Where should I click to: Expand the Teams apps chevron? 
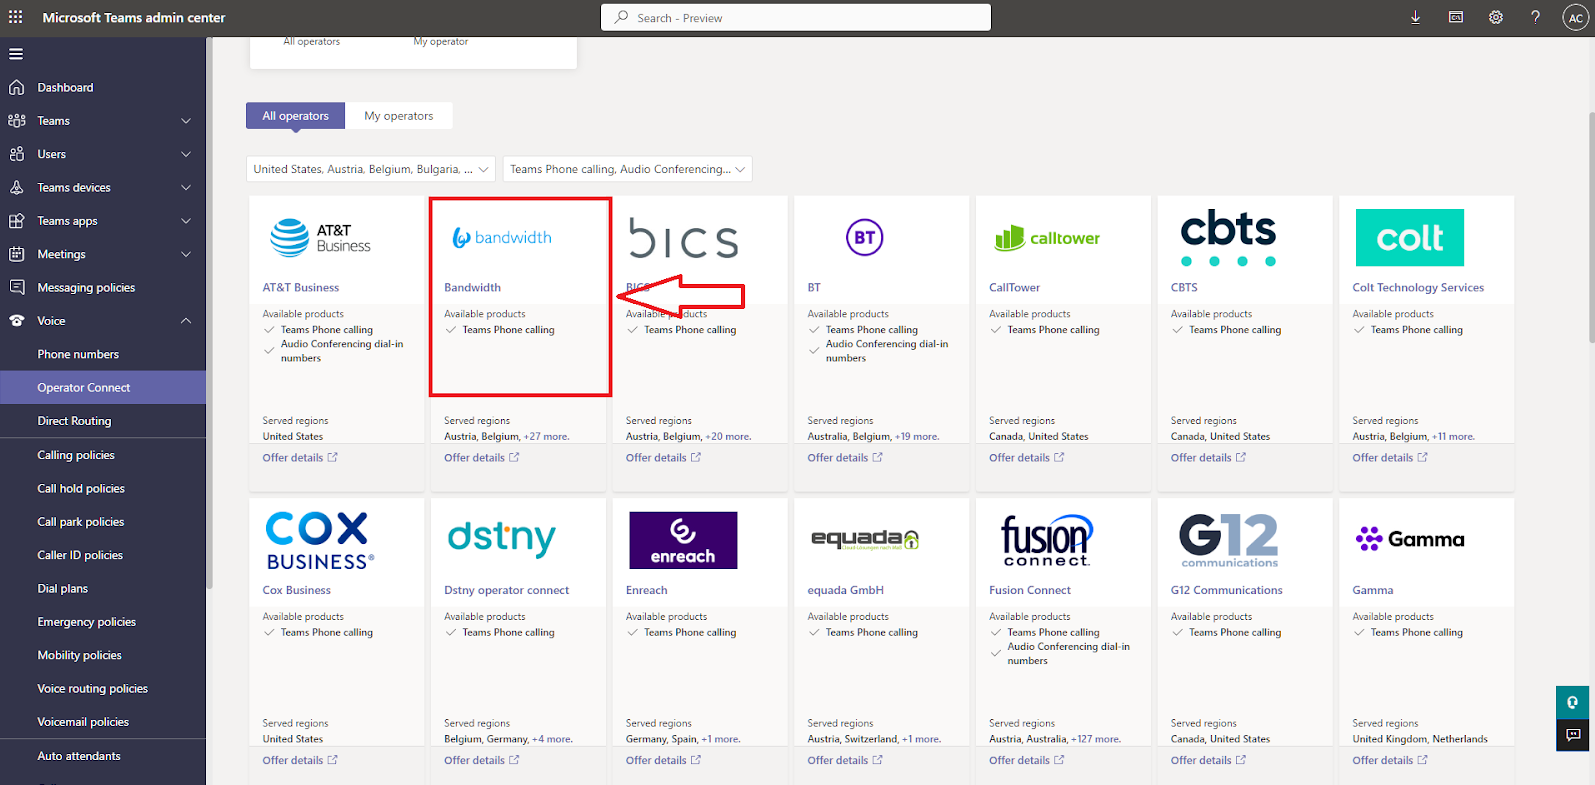[186, 221]
